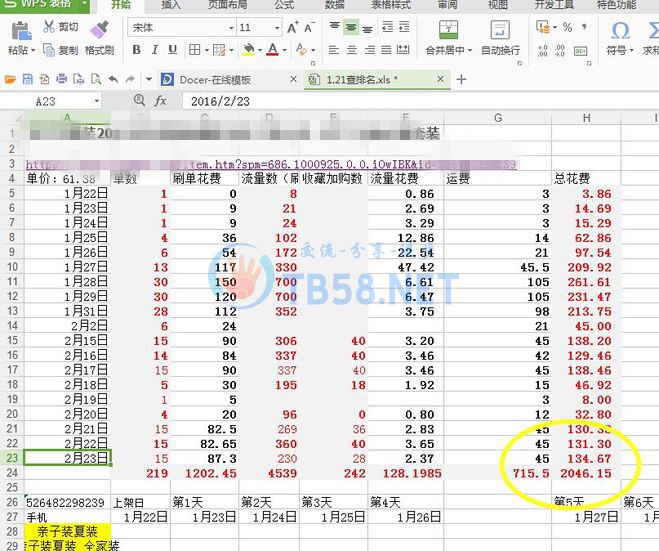Click the Undo arrow icon
659x551 pixels.
[113, 79]
